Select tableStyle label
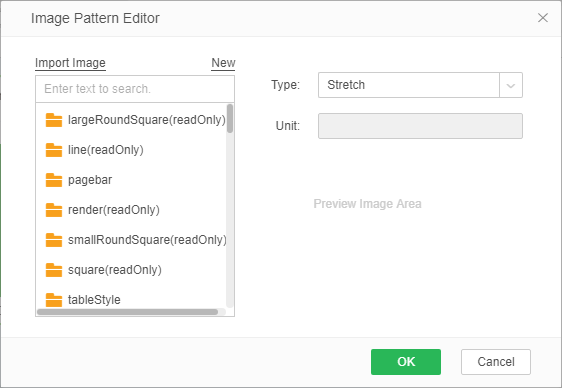562x388 pixels. 94,300
